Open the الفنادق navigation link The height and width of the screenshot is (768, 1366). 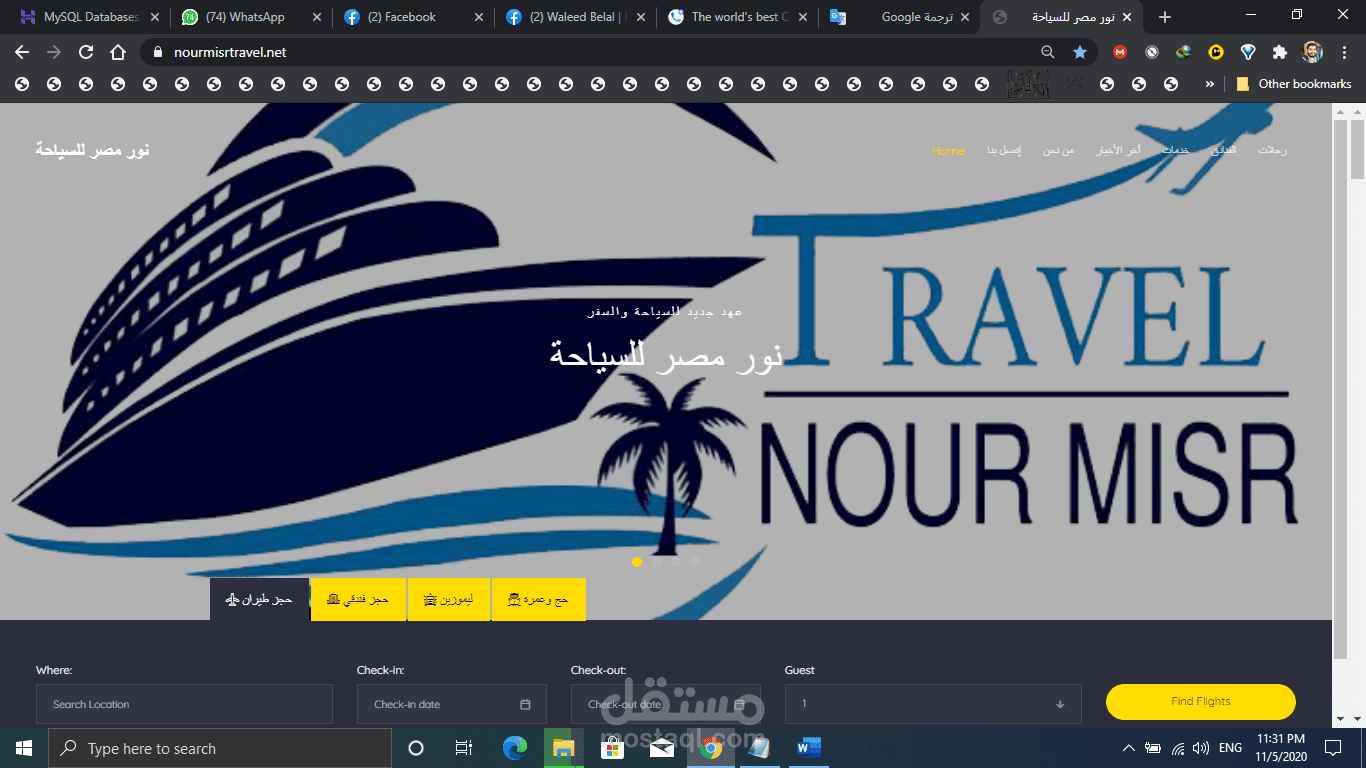[1223, 150]
